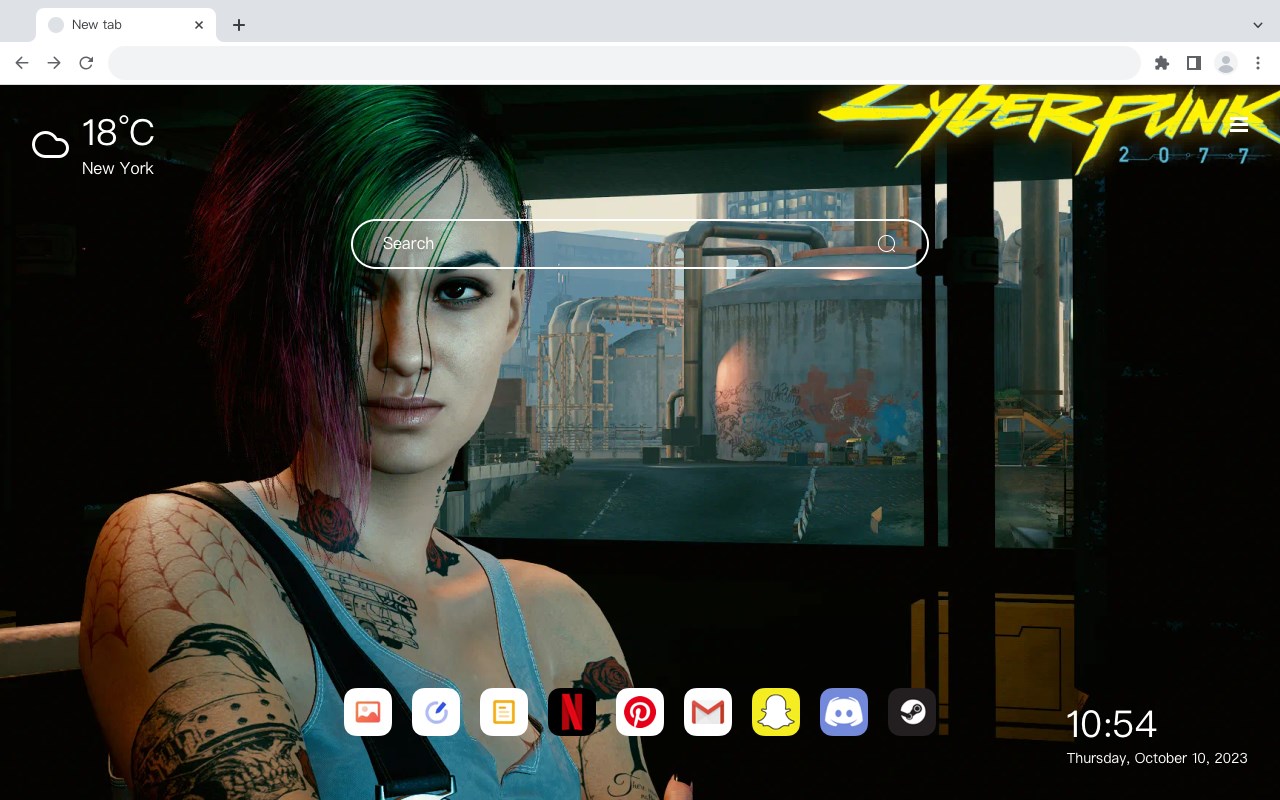Launch the Pinterest shortcut

pos(640,712)
